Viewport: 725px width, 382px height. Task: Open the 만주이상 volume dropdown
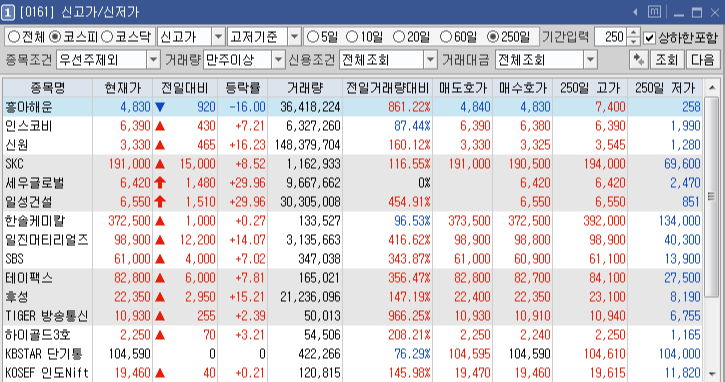(x=277, y=60)
